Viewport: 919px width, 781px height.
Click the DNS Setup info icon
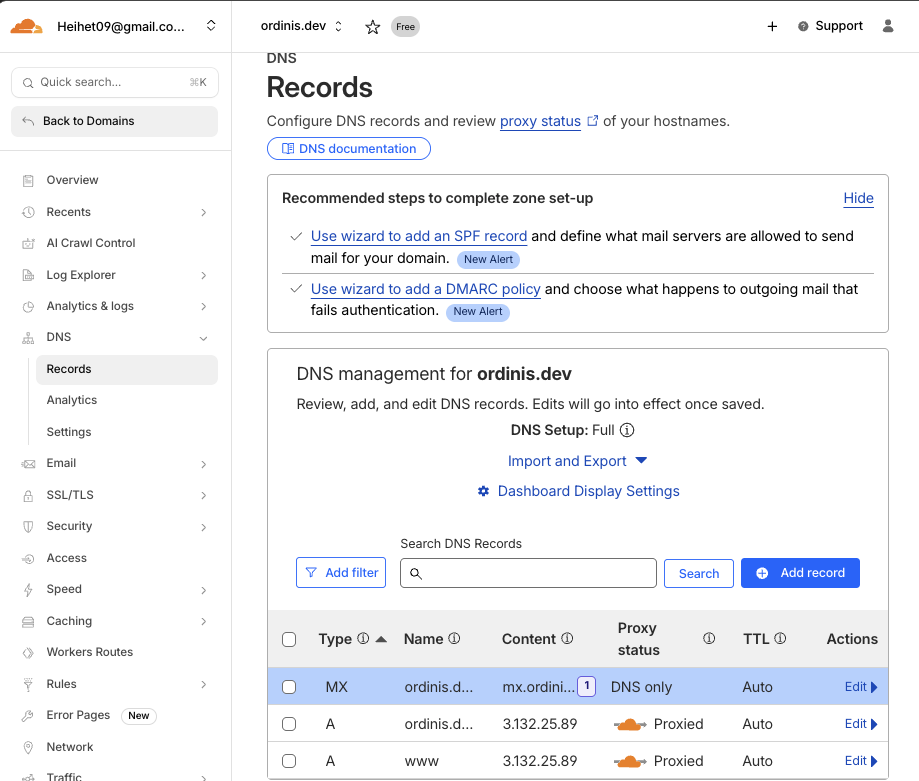point(627,431)
